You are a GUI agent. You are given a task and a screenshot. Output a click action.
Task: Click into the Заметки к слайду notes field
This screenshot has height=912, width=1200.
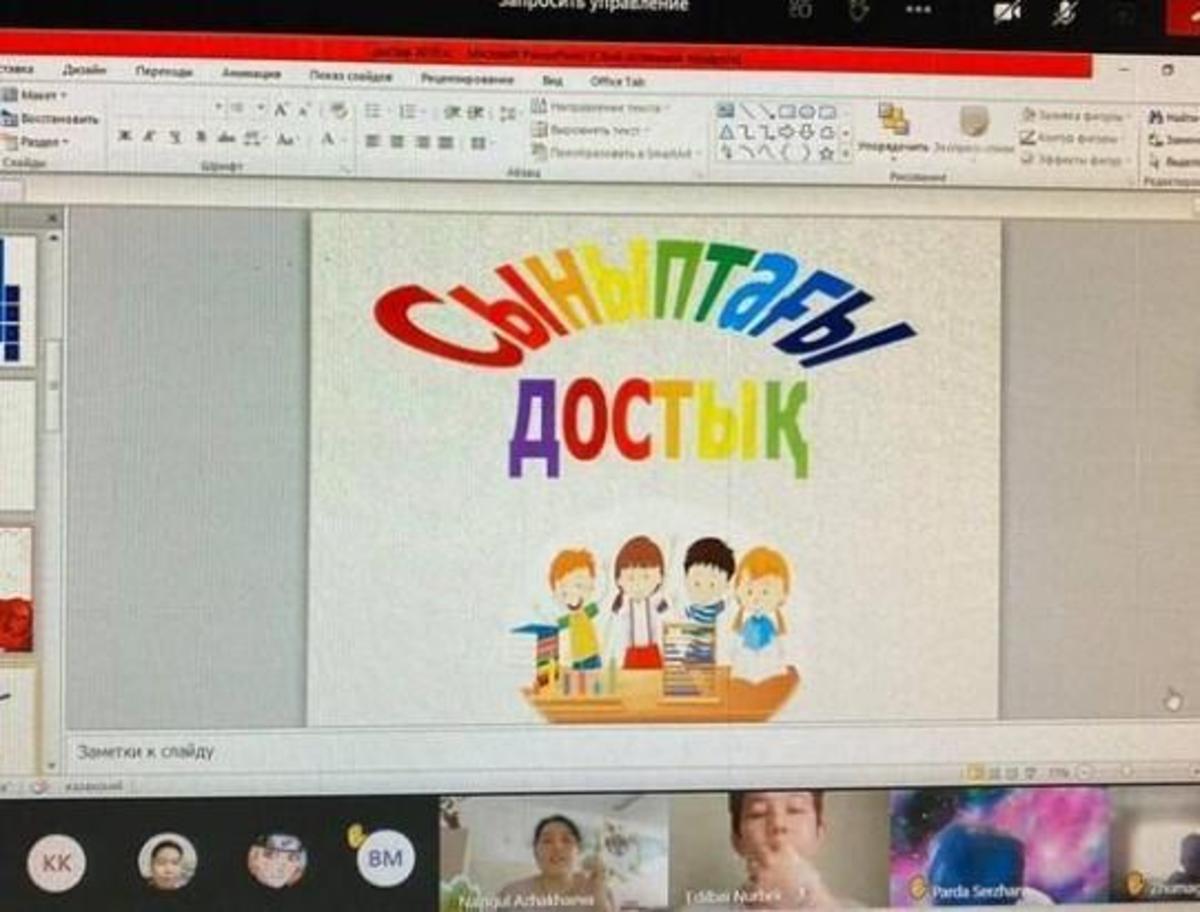[500, 750]
